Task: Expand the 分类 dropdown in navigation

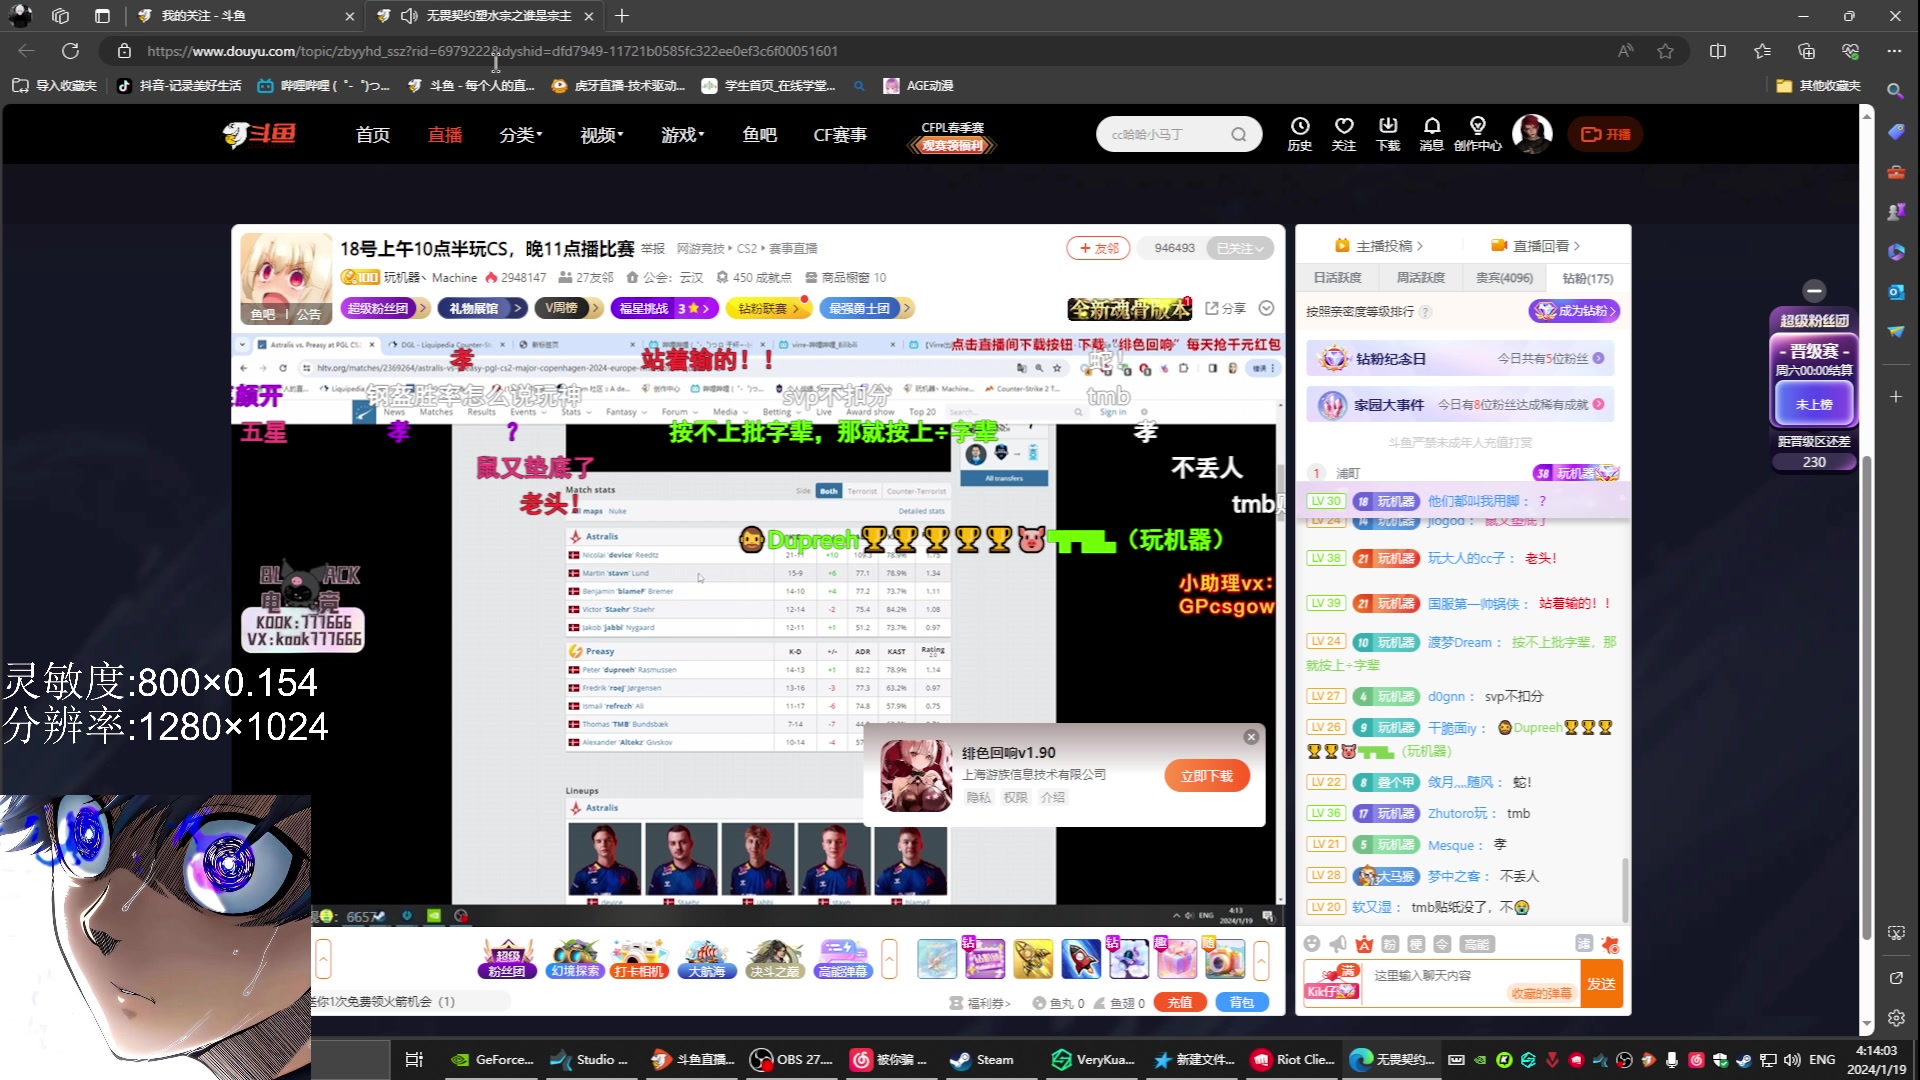Action: [521, 134]
